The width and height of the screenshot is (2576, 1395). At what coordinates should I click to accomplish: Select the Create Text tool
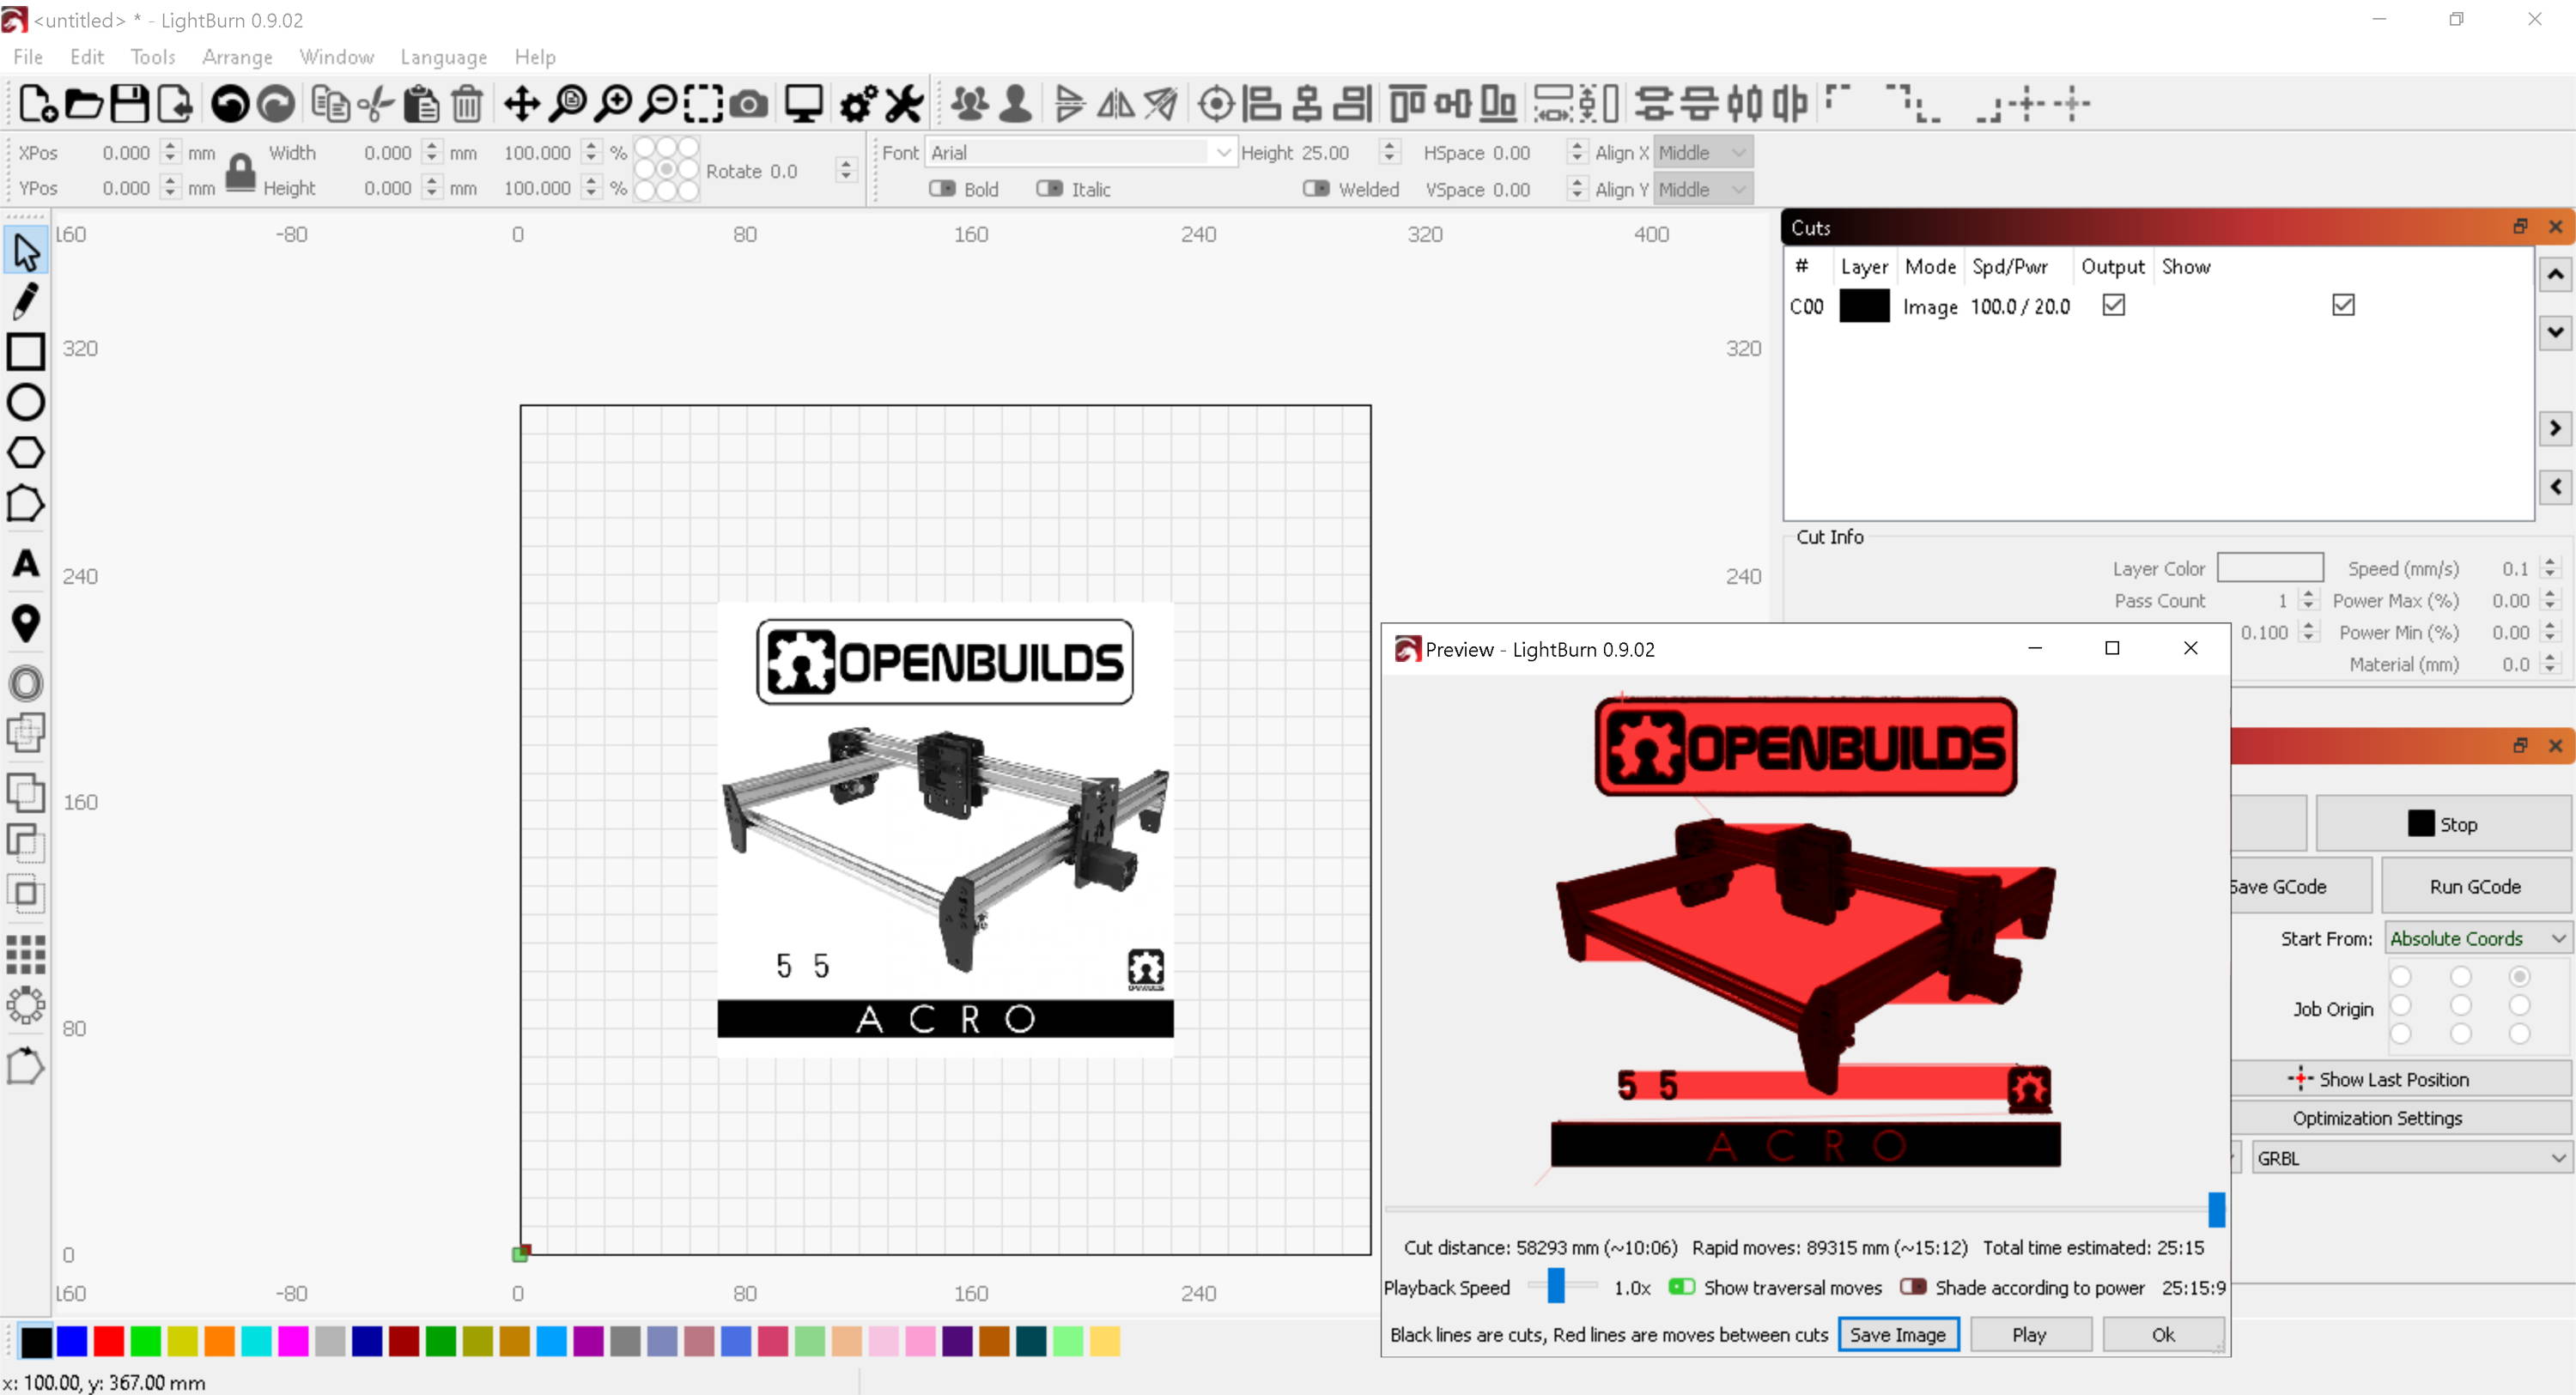(x=26, y=564)
